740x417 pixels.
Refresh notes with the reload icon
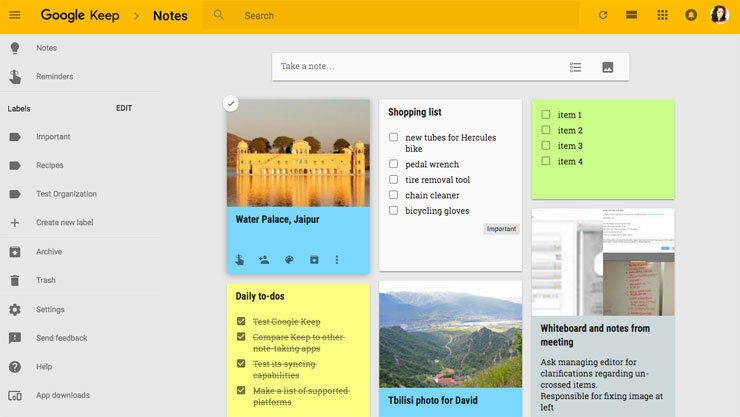pyautogui.click(x=603, y=15)
